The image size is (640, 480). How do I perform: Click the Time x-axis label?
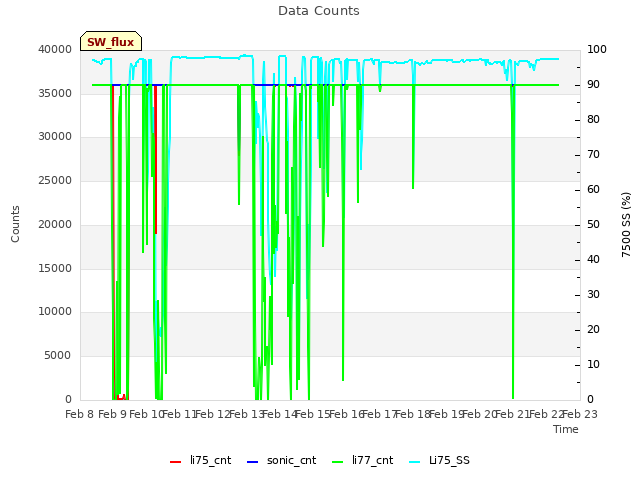[566, 429]
